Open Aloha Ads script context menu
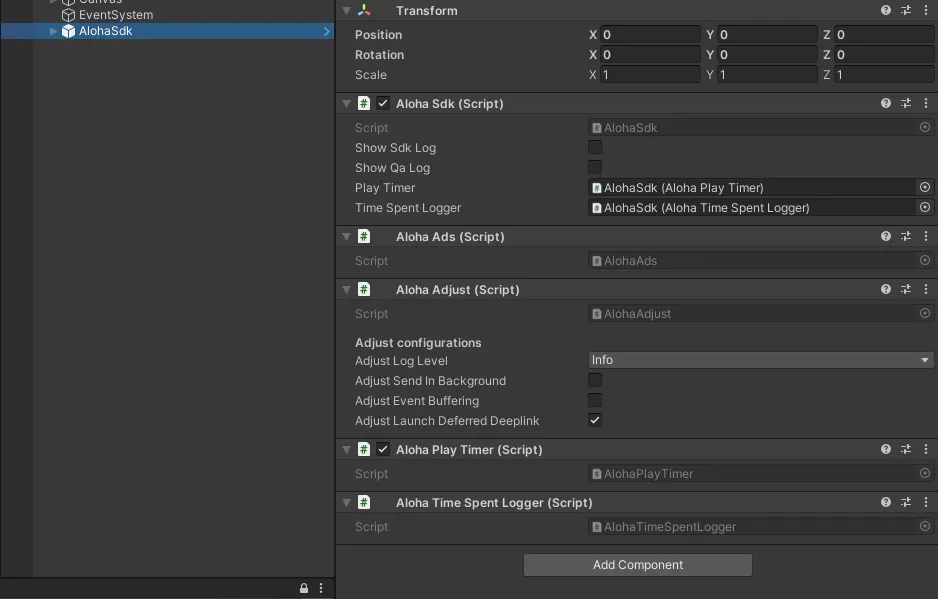 (x=925, y=236)
